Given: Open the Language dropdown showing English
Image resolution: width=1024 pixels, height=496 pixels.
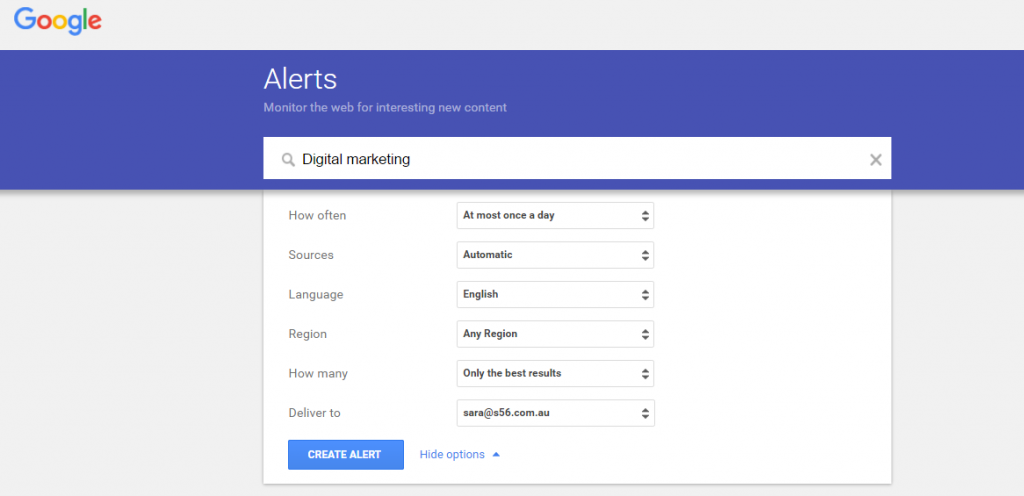Looking at the screenshot, I should [x=555, y=295].
